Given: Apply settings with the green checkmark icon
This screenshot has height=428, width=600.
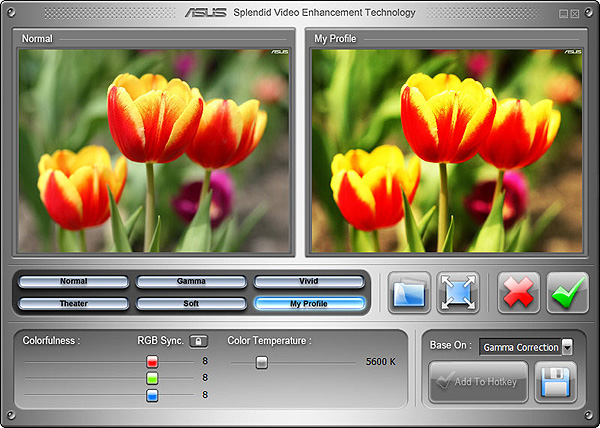Looking at the screenshot, I should click(567, 293).
